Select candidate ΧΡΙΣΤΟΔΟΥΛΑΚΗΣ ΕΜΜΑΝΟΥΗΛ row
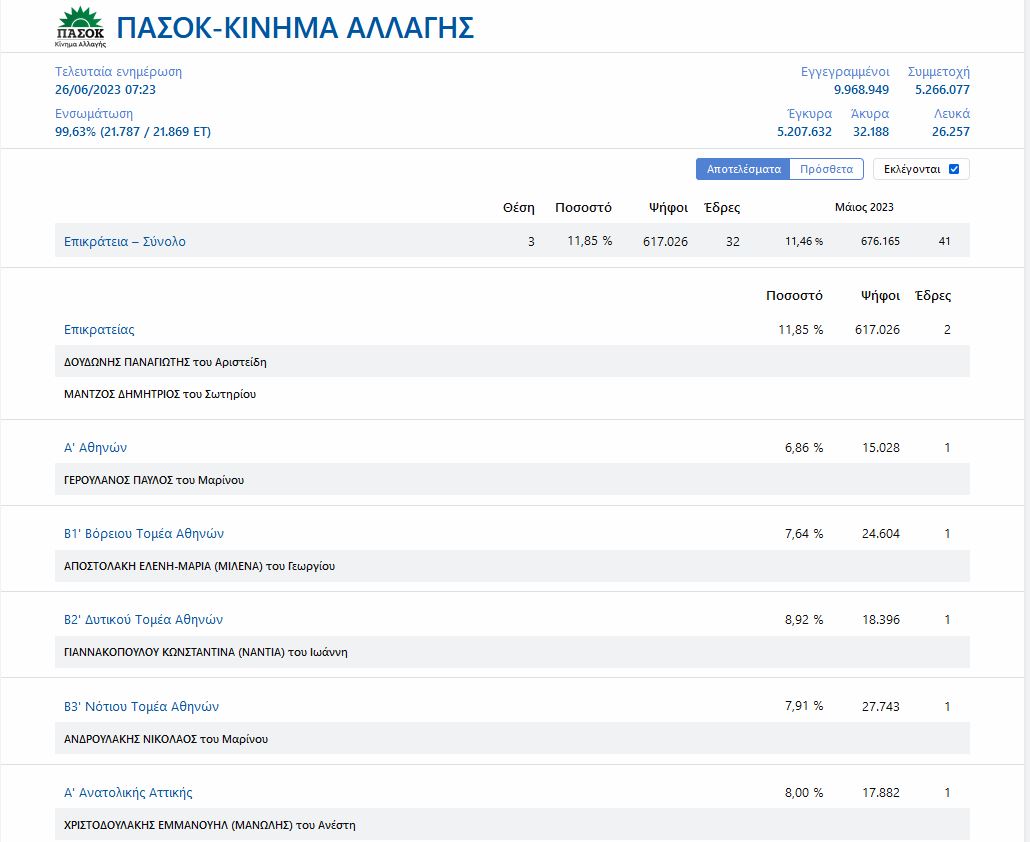The image size is (1030, 842). click(x=209, y=825)
